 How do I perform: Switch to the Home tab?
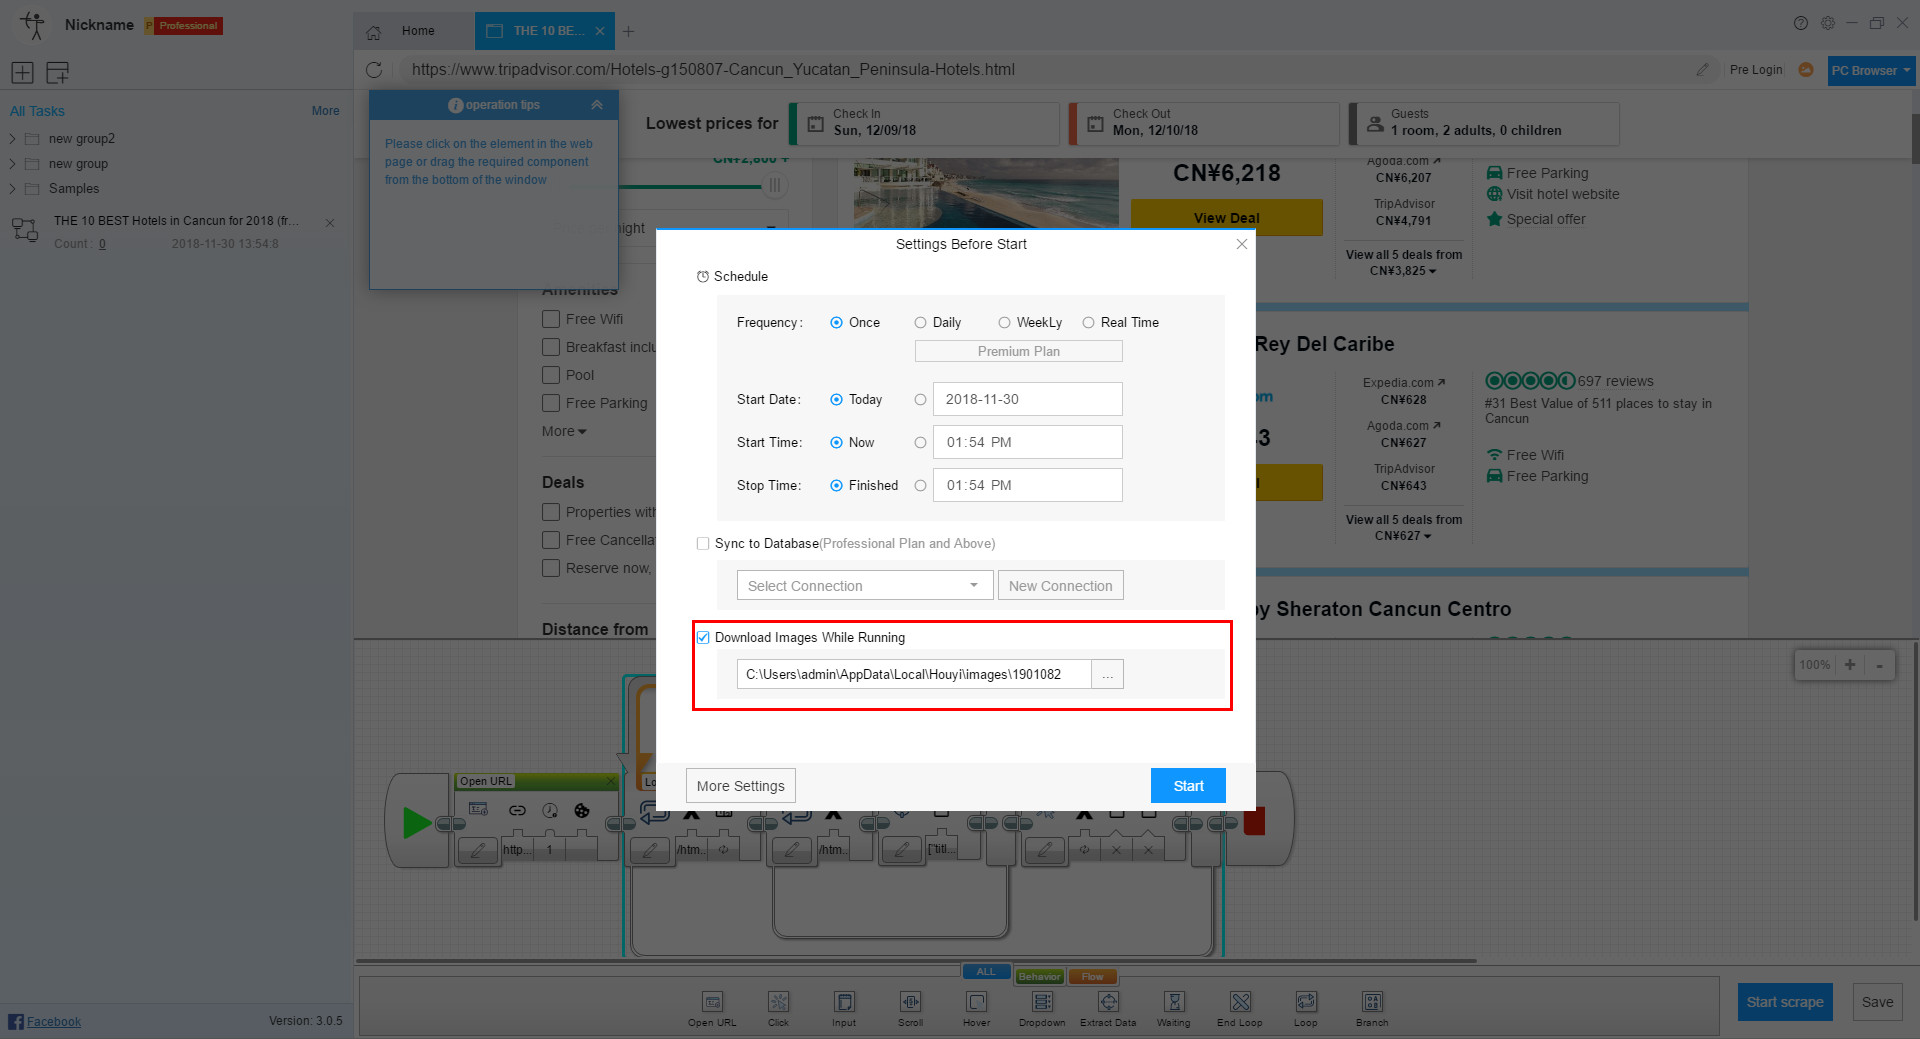(416, 31)
